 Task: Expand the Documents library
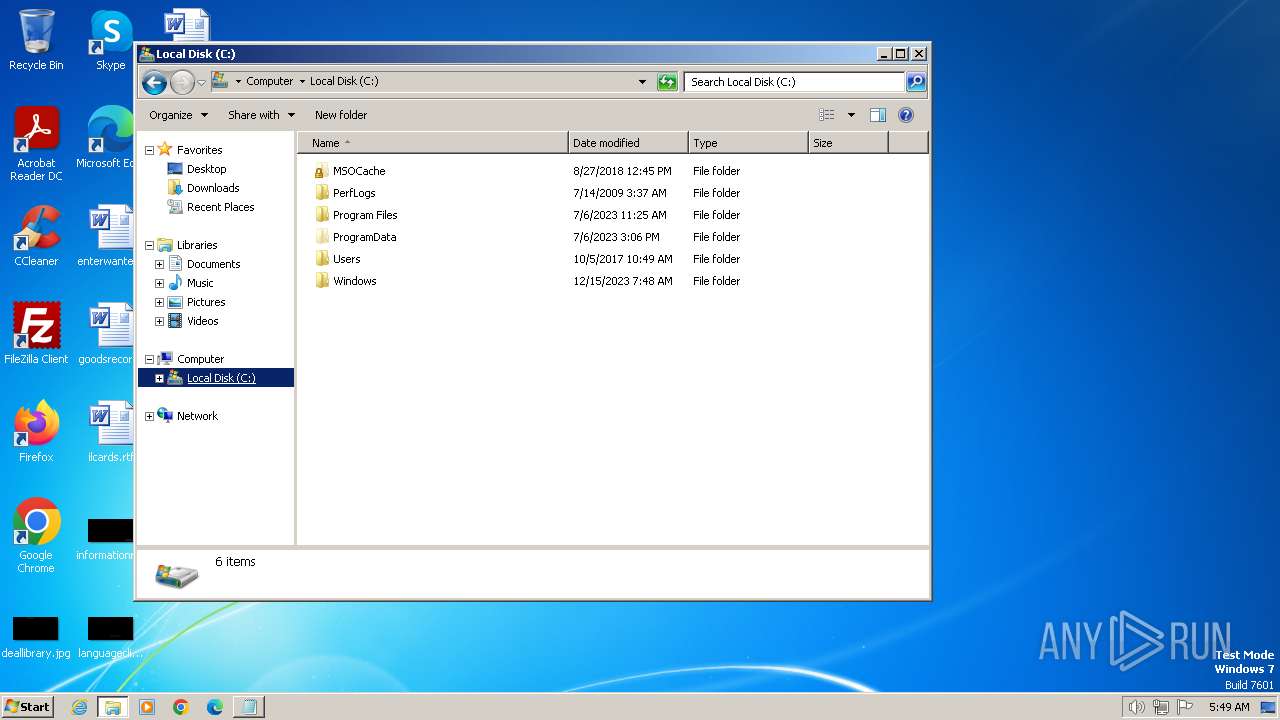pos(159,264)
